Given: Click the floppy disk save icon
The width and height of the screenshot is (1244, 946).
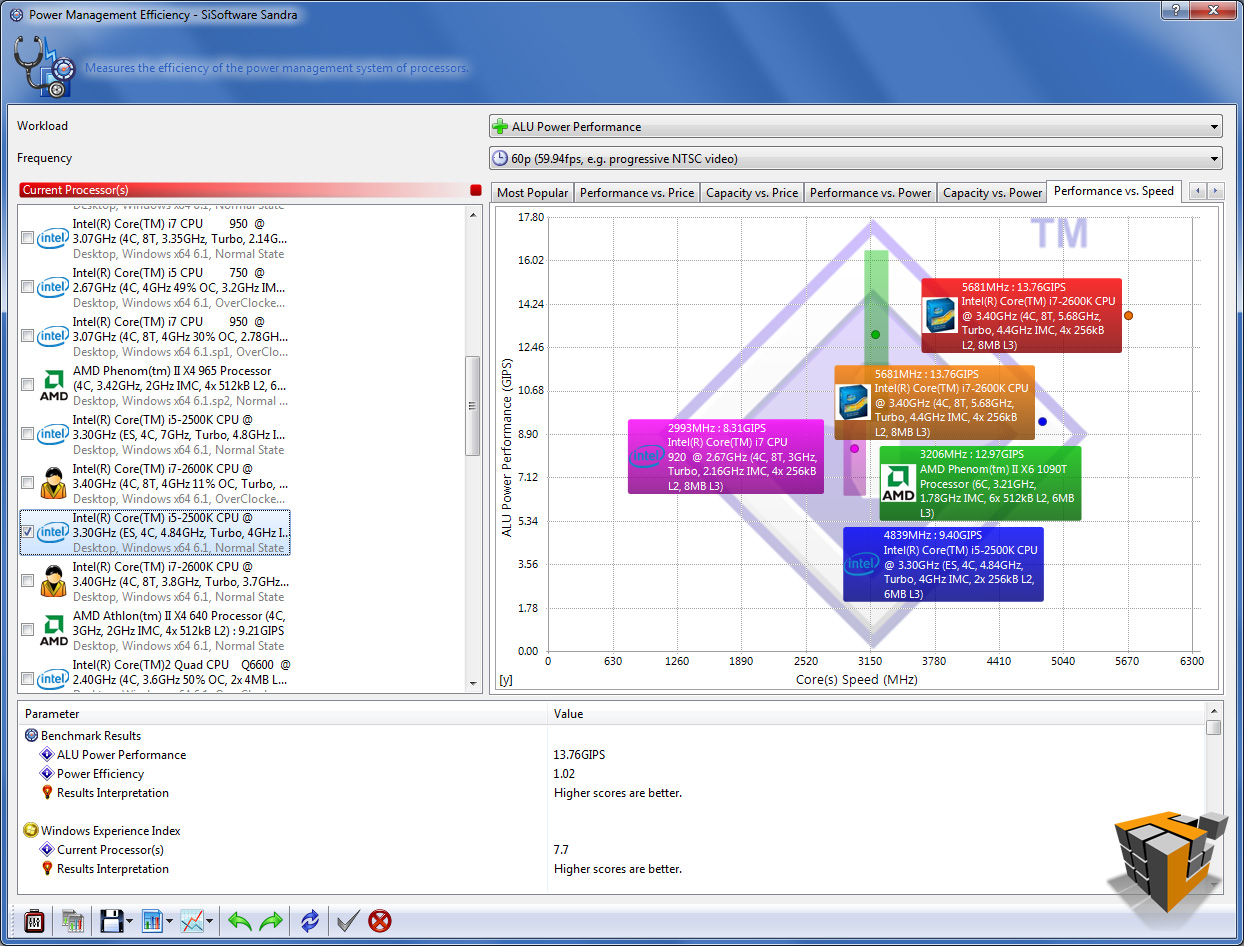Looking at the screenshot, I should tap(111, 921).
